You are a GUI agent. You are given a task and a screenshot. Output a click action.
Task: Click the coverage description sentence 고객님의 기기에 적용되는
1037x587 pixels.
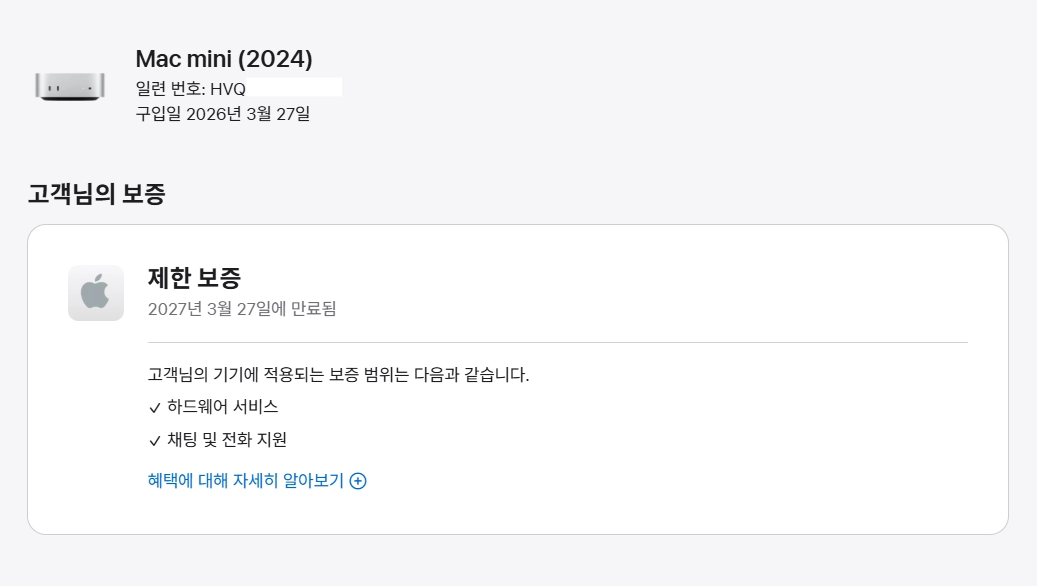pyautogui.click(x=339, y=375)
